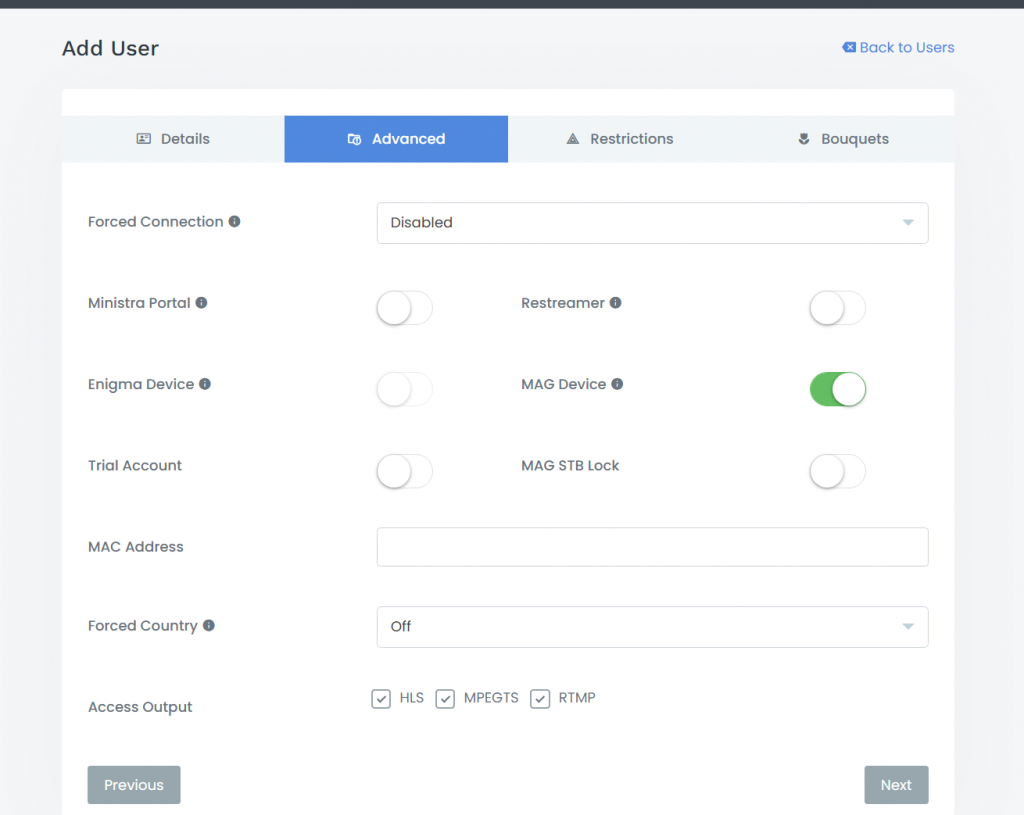Go to the Details tab
This screenshot has height=815, width=1024.
[x=173, y=139]
